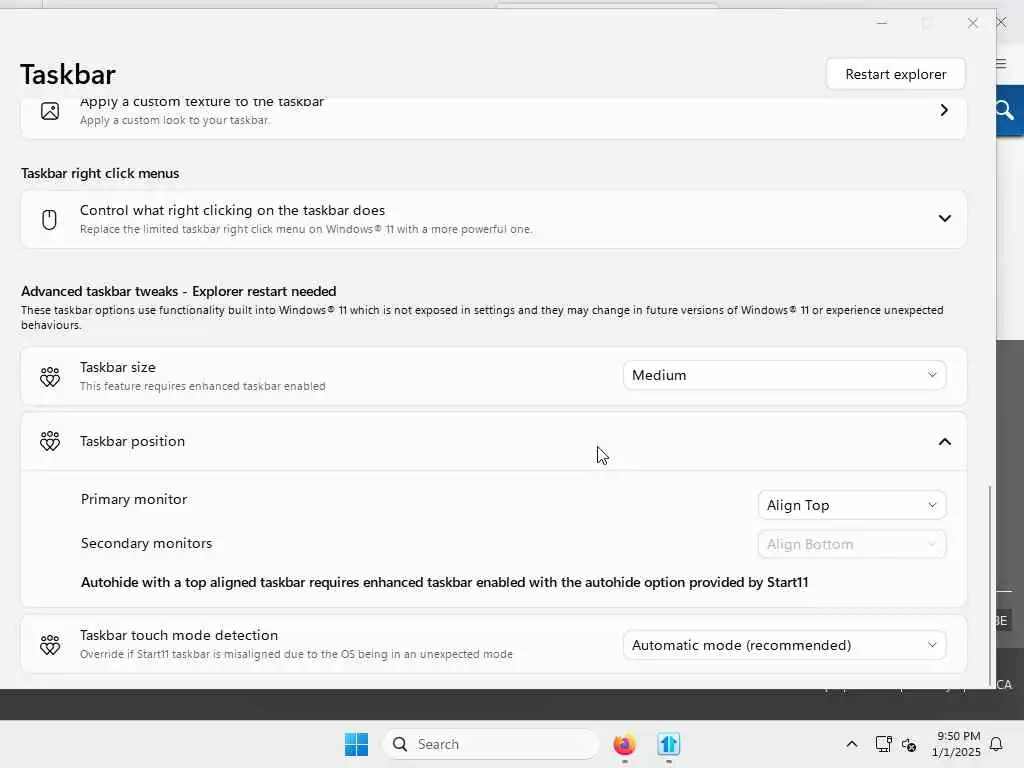This screenshot has width=1024, height=768.
Task: Click the Autohide with a top aligned taskbar note
Action: (445, 583)
